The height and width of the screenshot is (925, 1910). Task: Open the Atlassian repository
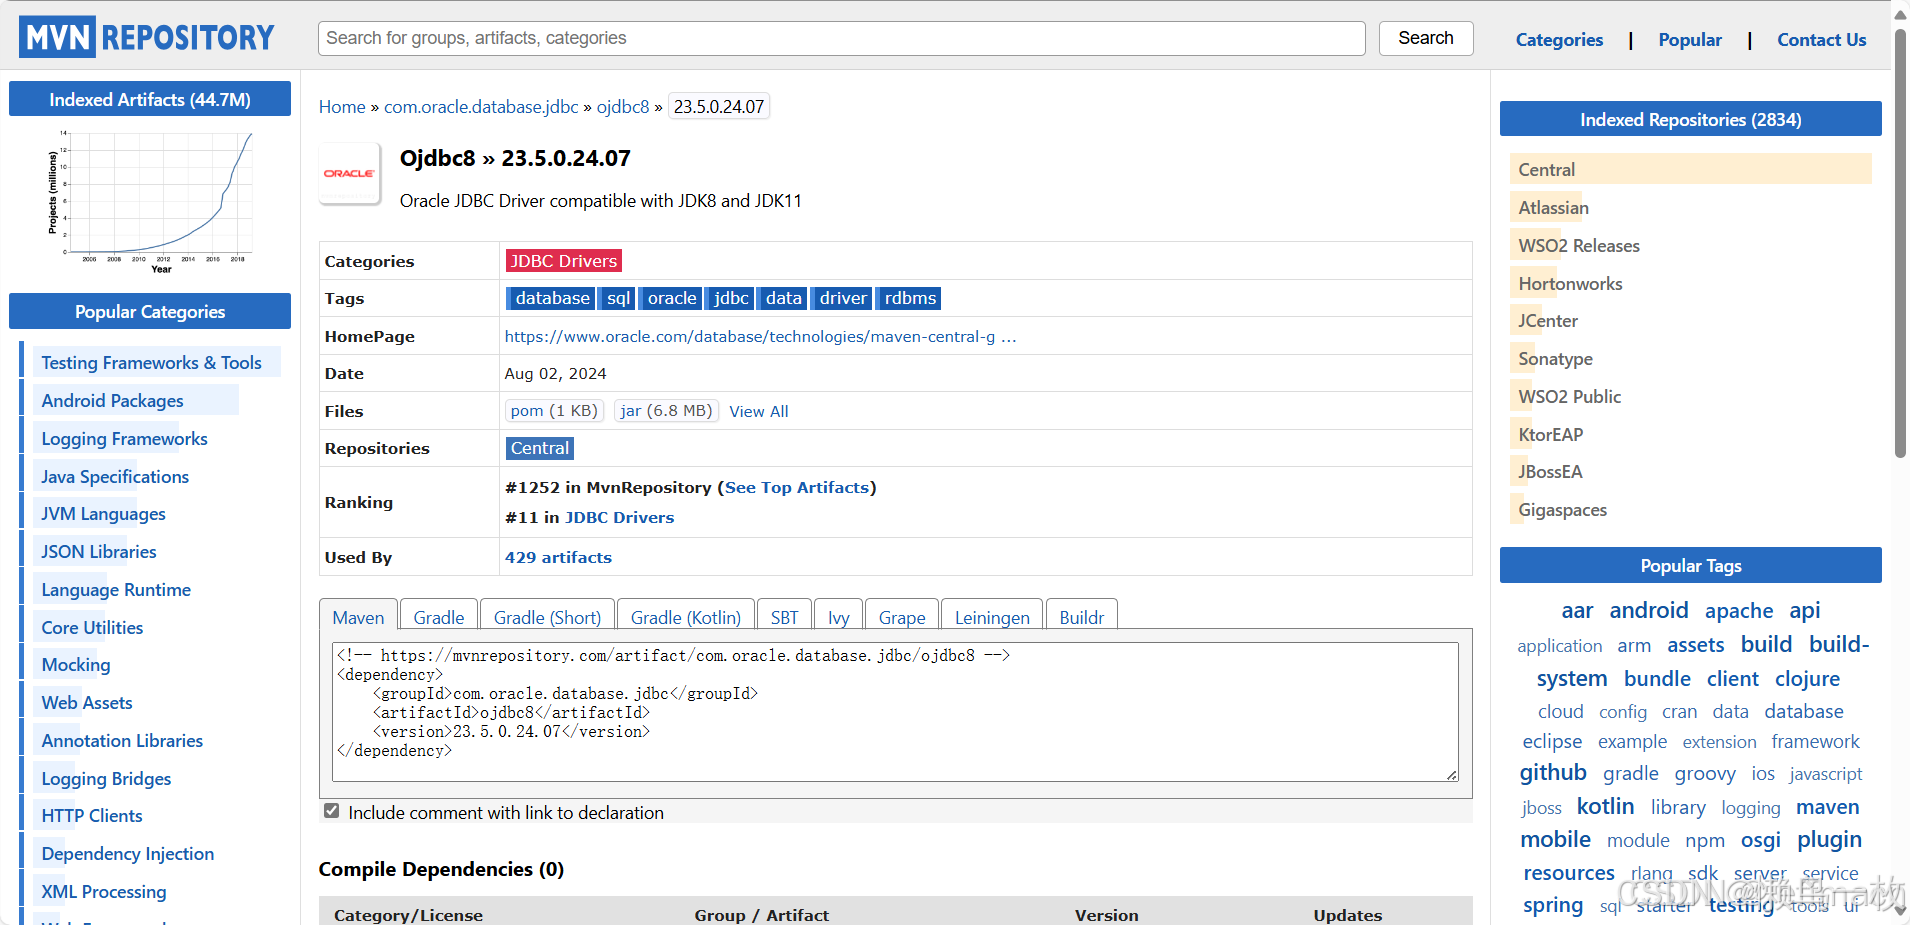tap(1553, 208)
